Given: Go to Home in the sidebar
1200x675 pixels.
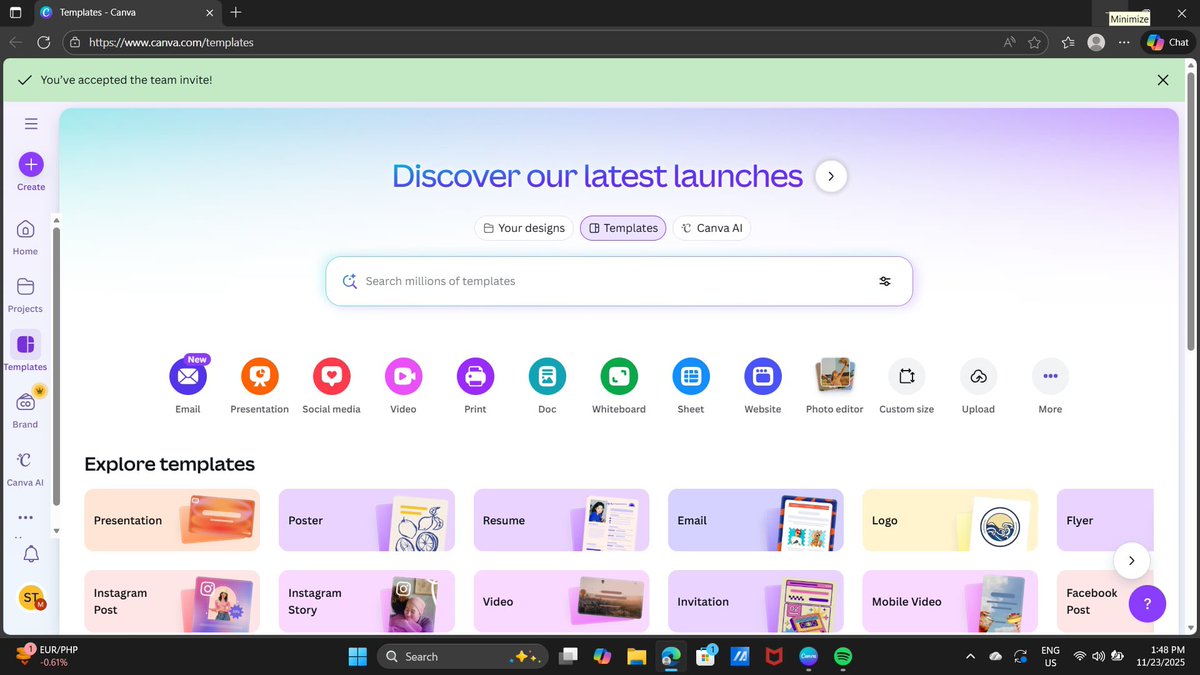Looking at the screenshot, I should [x=25, y=238].
